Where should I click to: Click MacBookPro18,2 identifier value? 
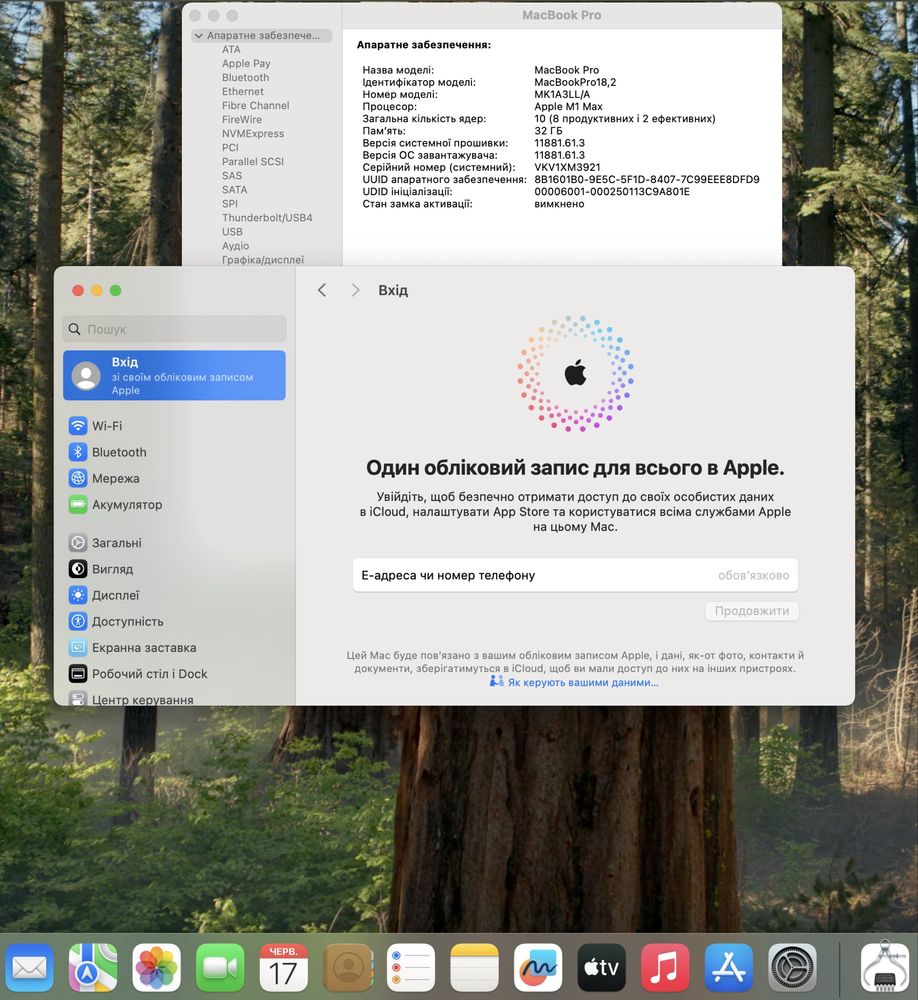click(575, 82)
